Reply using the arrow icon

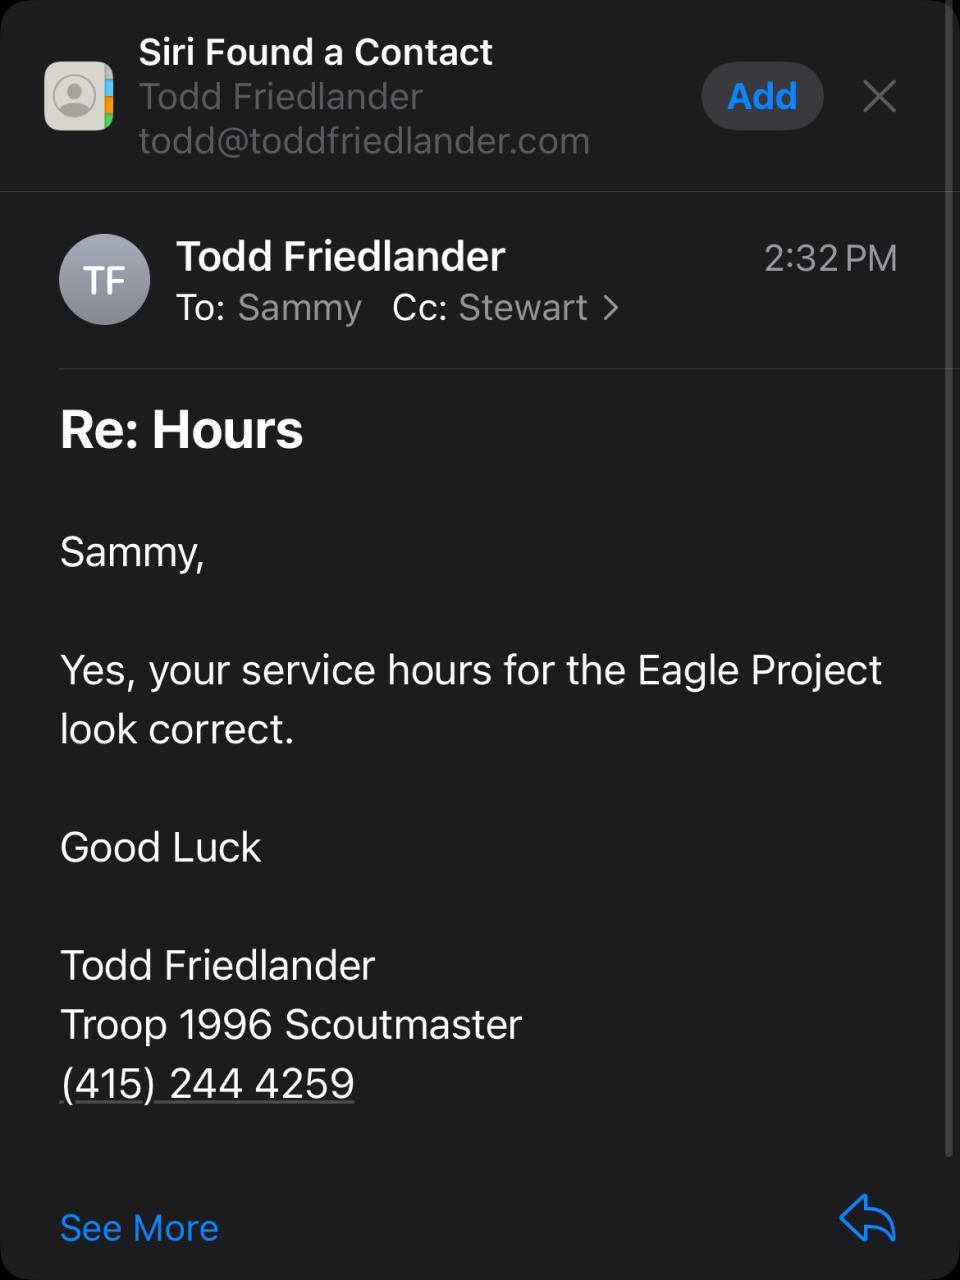tap(867, 1219)
